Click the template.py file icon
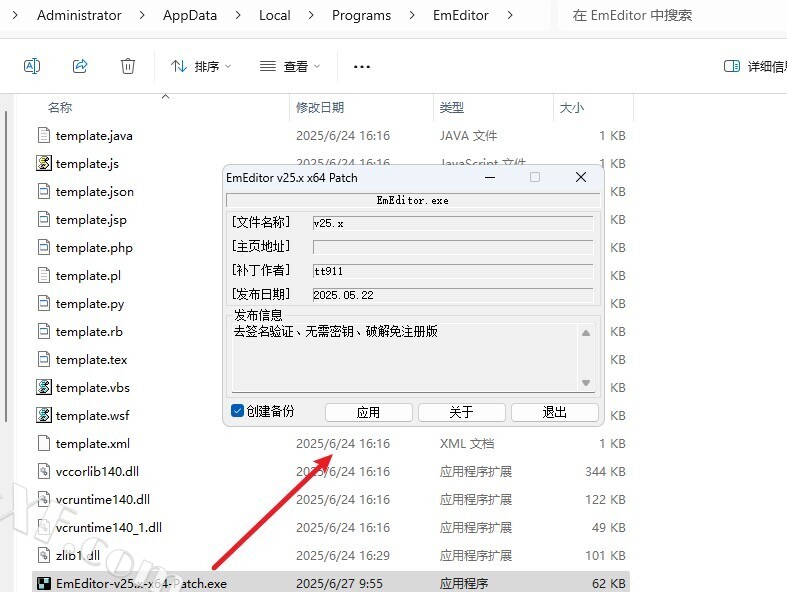Image resolution: width=787 pixels, height=592 pixels. (44, 303)
